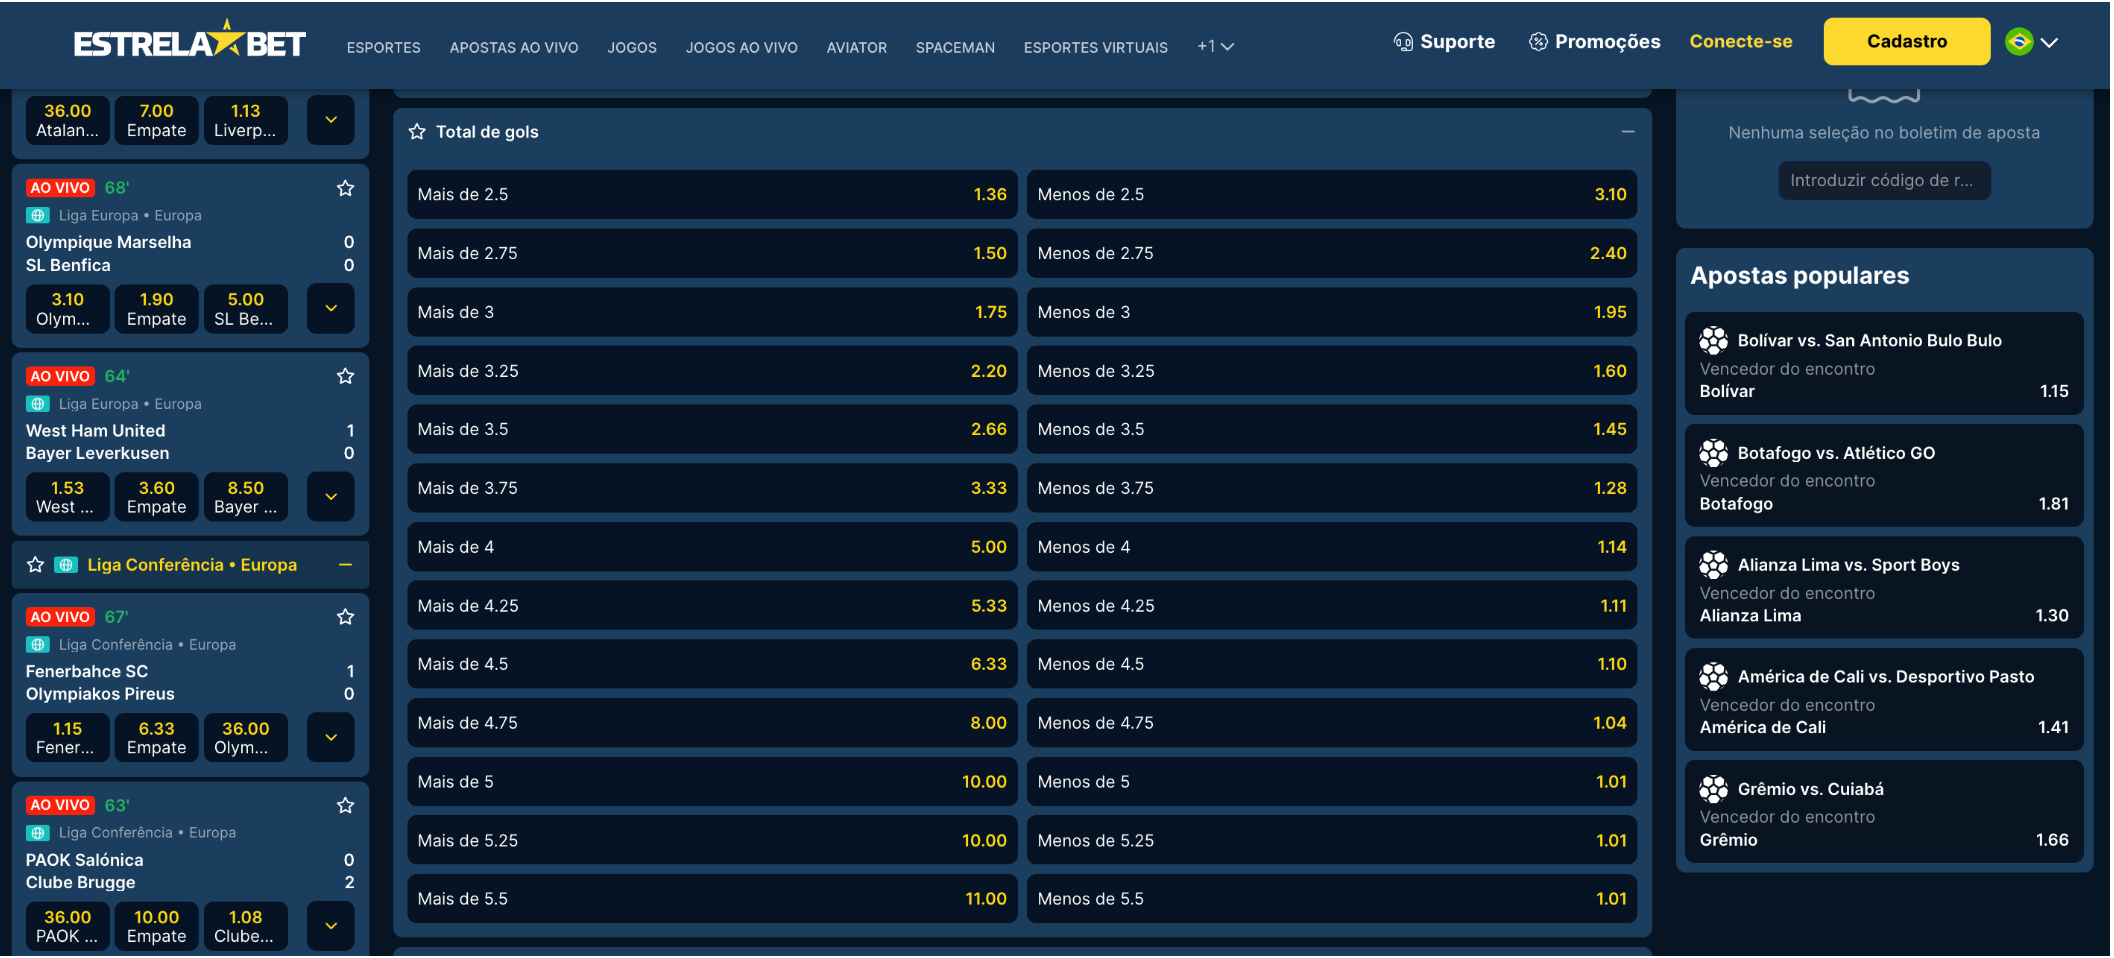Open the AVIATOR game
Screen dimensions: 2114x958
[857, 47]
